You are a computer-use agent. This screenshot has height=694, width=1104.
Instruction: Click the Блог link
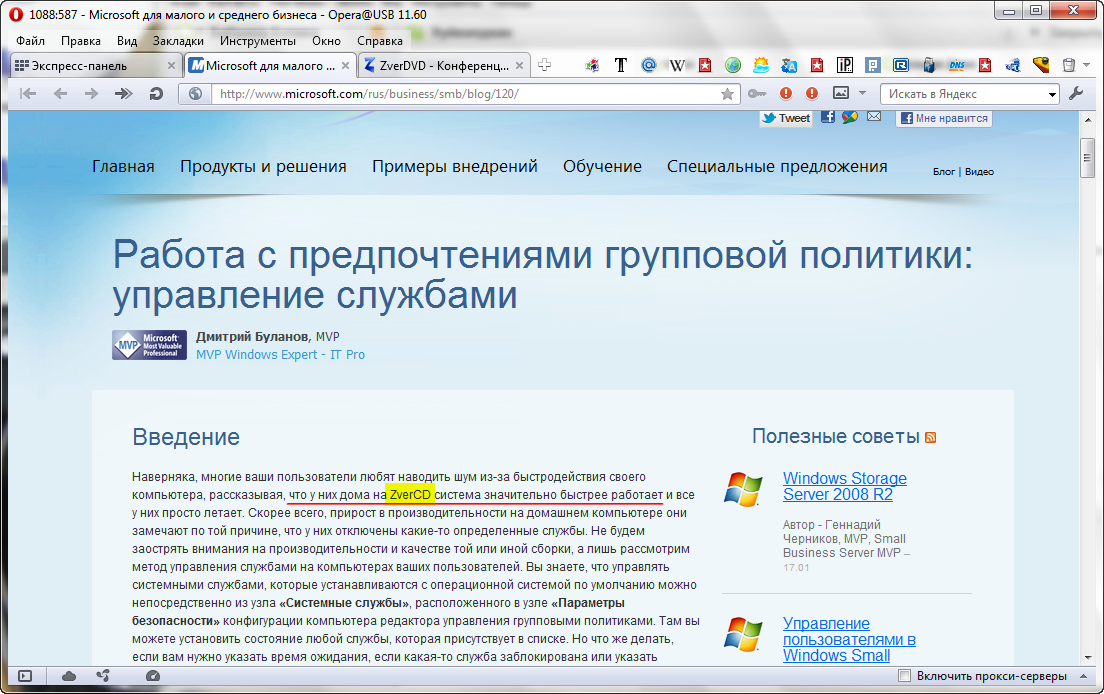click(x=943, y=172)
